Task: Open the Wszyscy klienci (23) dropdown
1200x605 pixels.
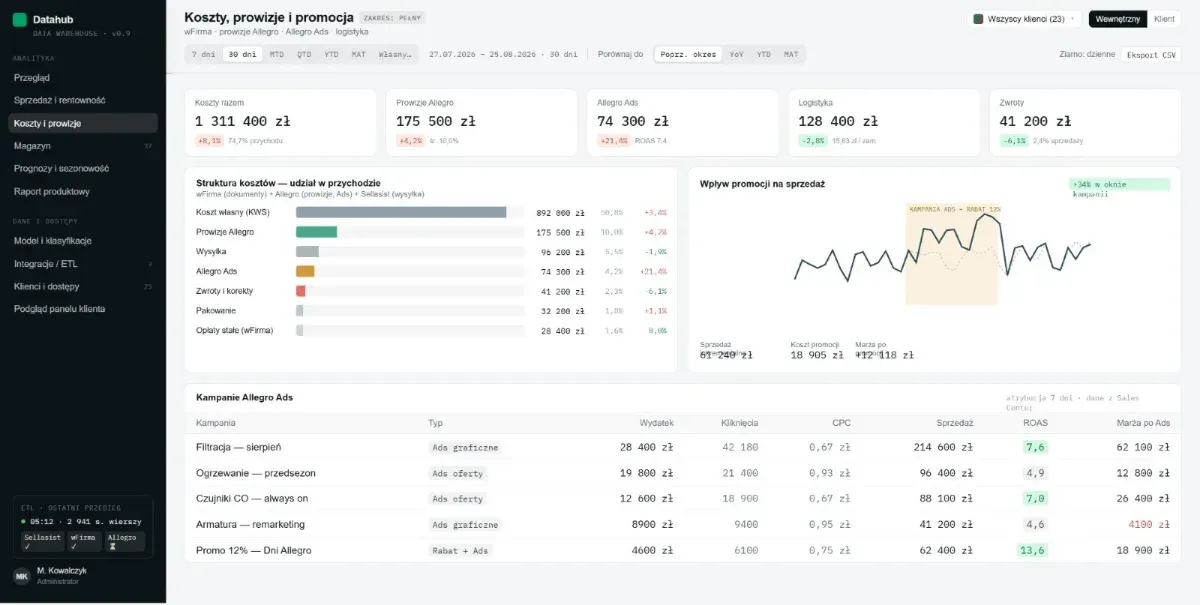Action: 1025,18
